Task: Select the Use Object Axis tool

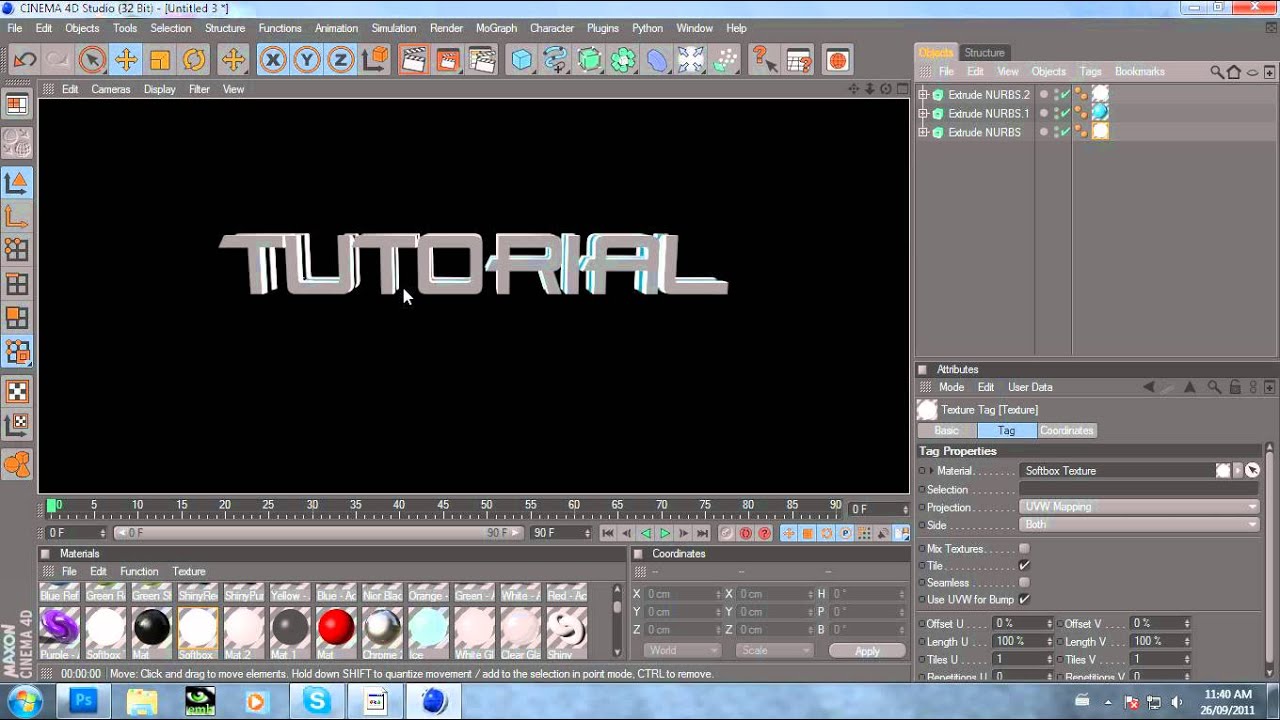Action: click(x=17, y=216)
